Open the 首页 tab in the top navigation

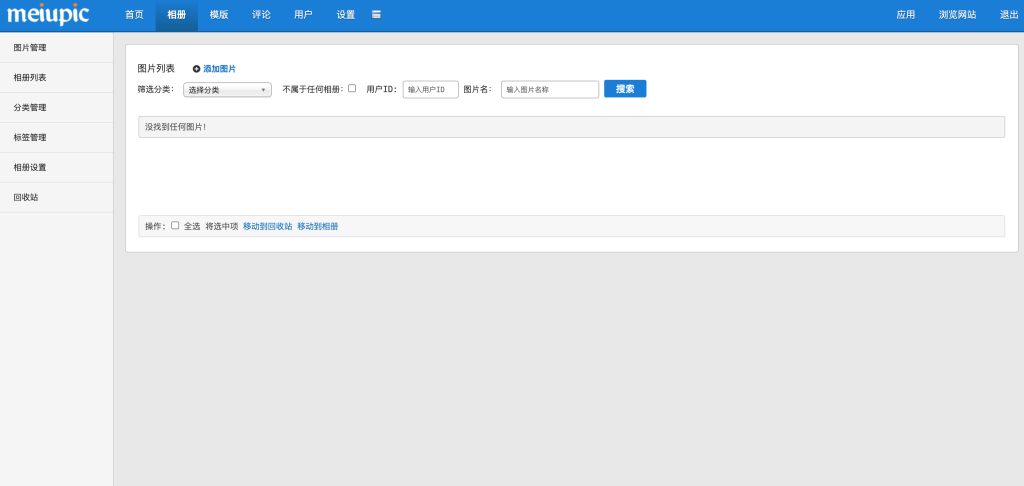point(135,15)
